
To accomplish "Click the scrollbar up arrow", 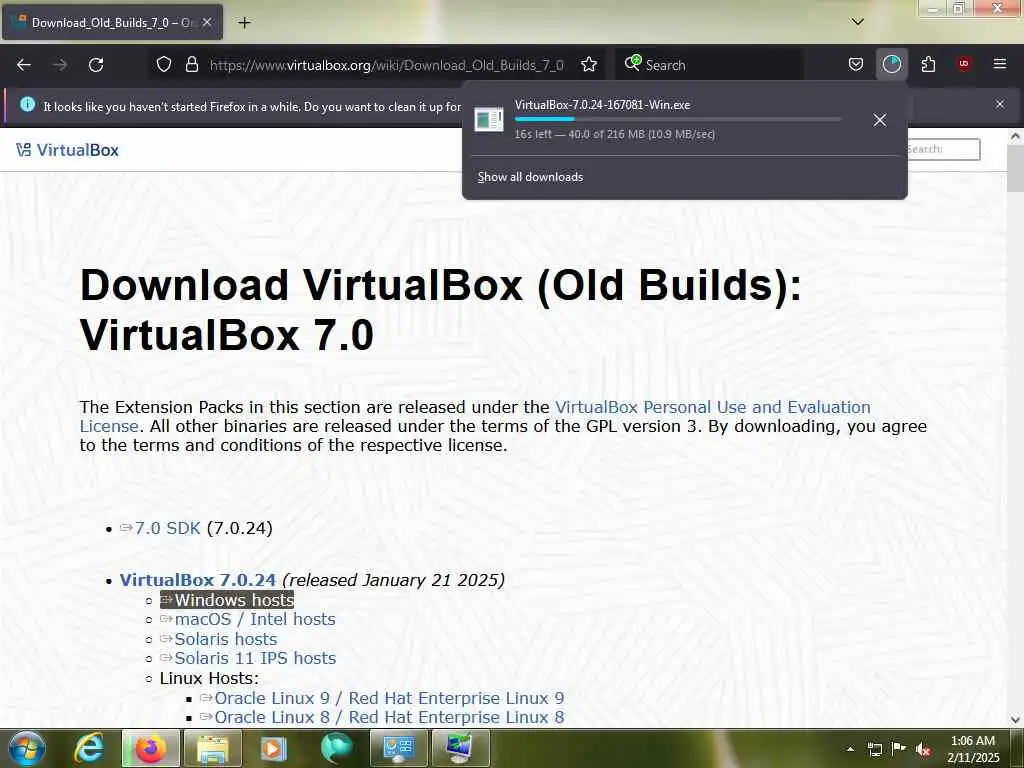I will pos(1015,136).
